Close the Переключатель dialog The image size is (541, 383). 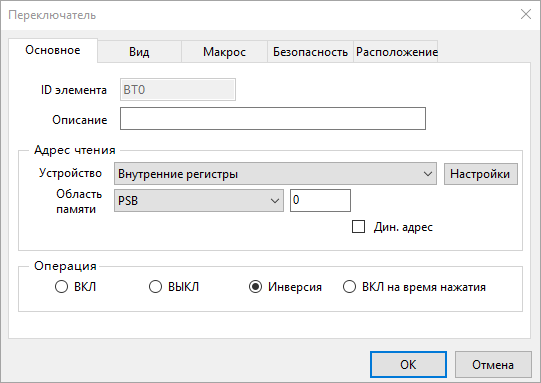pyautogui.click(x=526, y=14)
